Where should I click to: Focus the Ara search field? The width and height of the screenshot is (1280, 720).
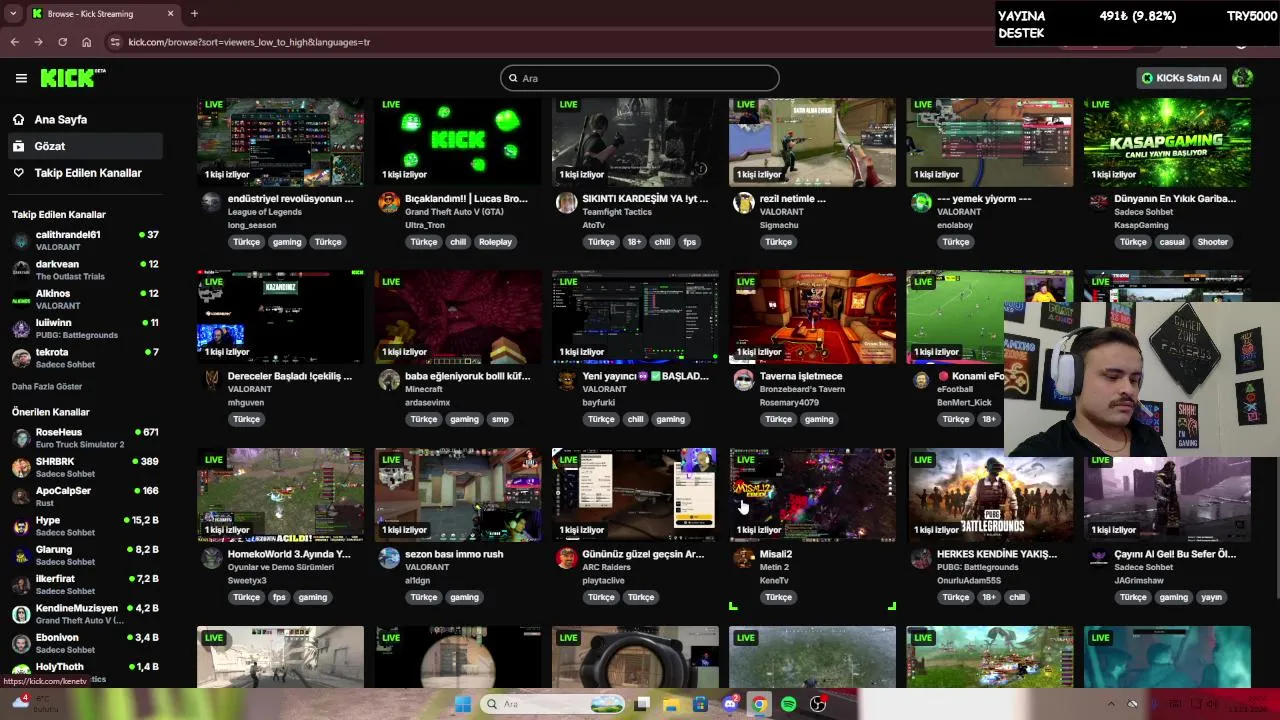640,78
